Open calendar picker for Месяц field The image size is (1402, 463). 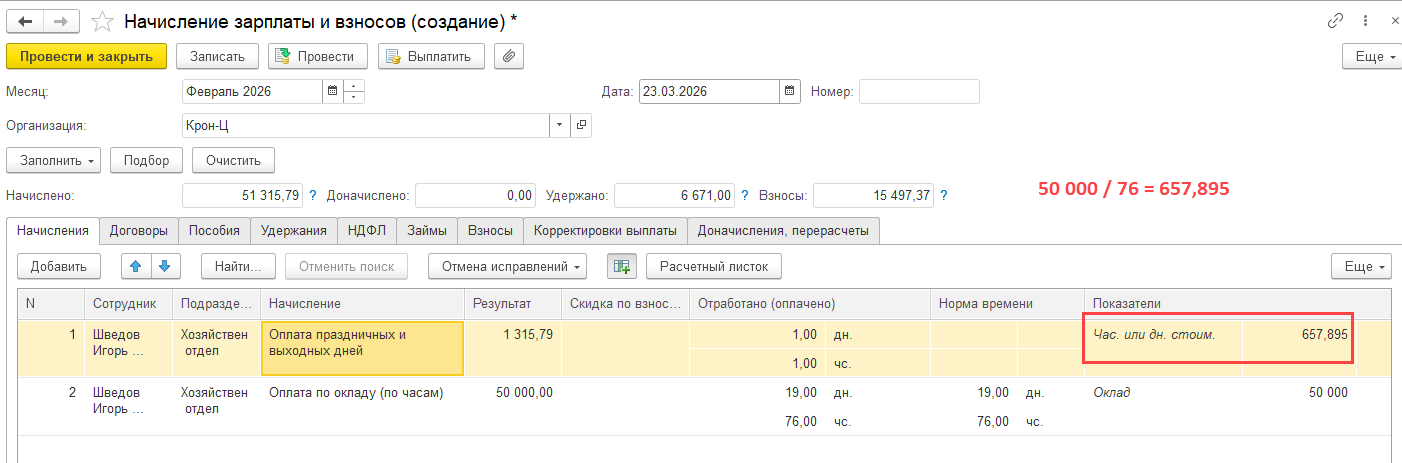click(x=331, y=91)
